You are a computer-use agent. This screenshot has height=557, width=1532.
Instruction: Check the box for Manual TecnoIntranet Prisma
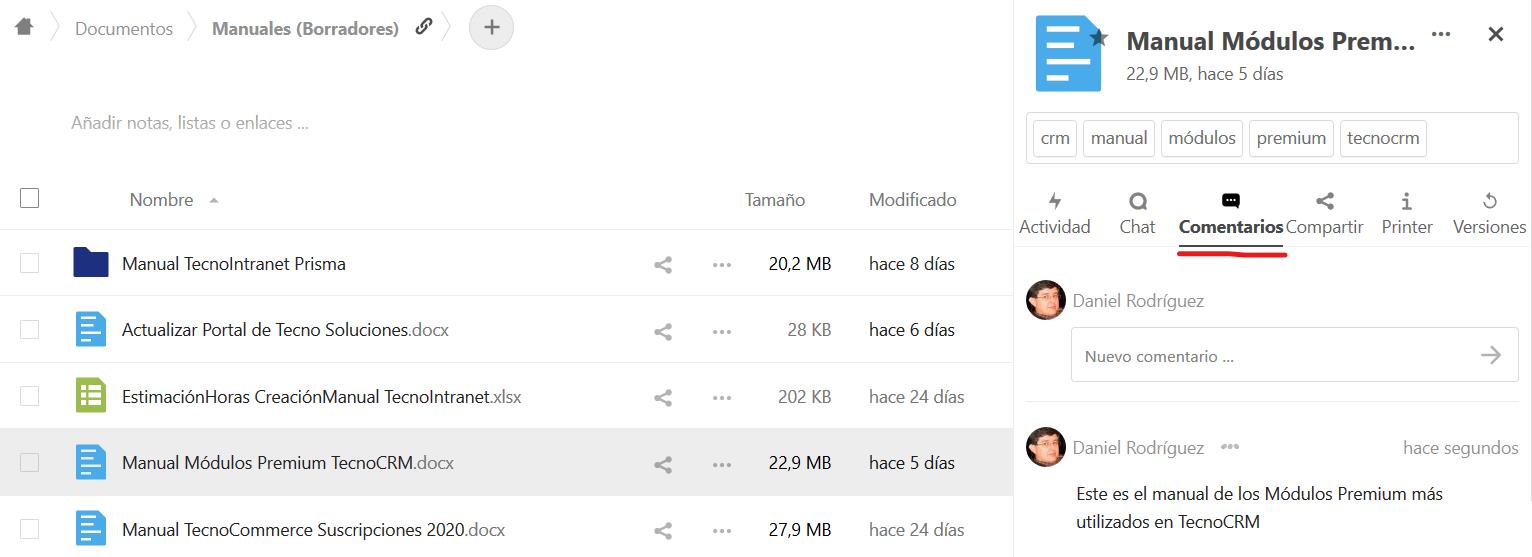pyautogui.click(x=30, y=264)
